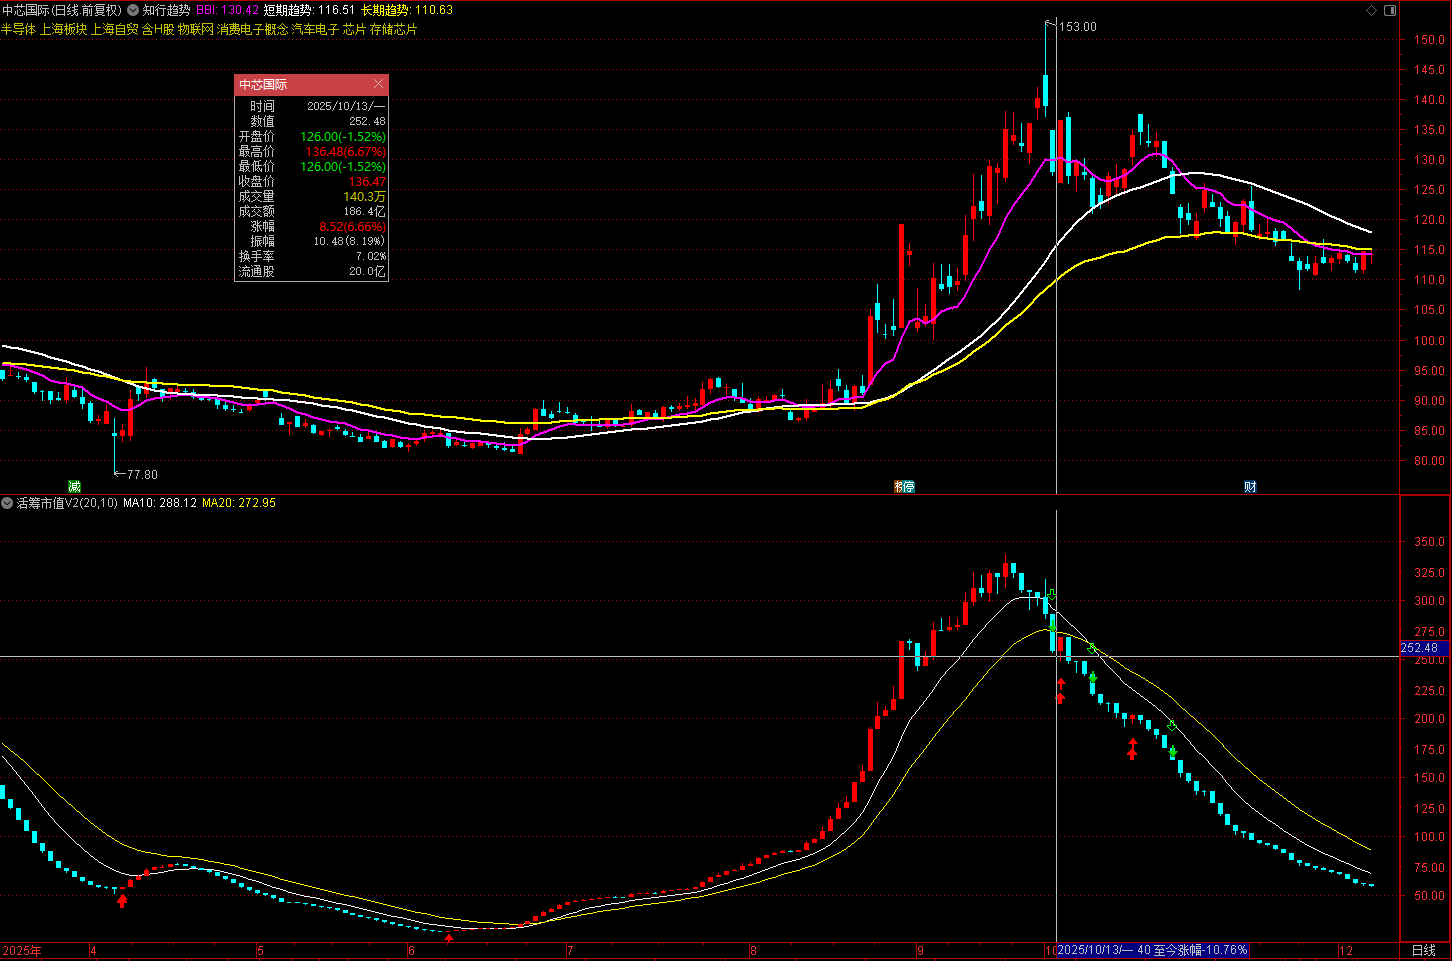The width and height of the screenshot is (1452, 961).
Task: Close the 中芯国际 data tooltip panel
Action: point(378,84)
